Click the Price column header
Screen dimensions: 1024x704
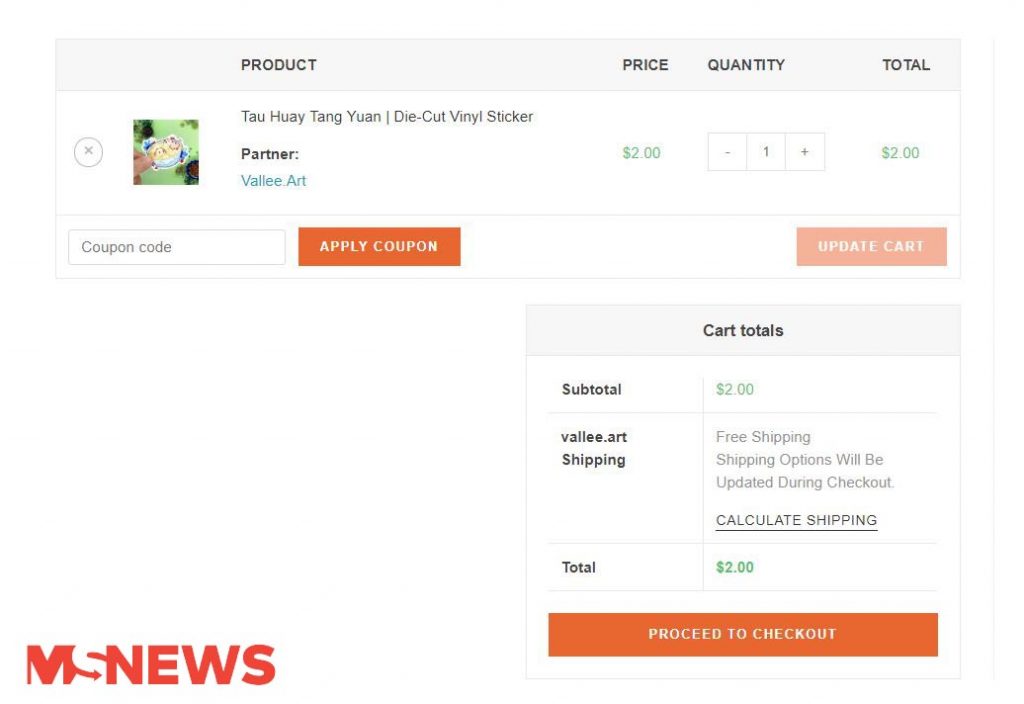[x=645, y=65]
